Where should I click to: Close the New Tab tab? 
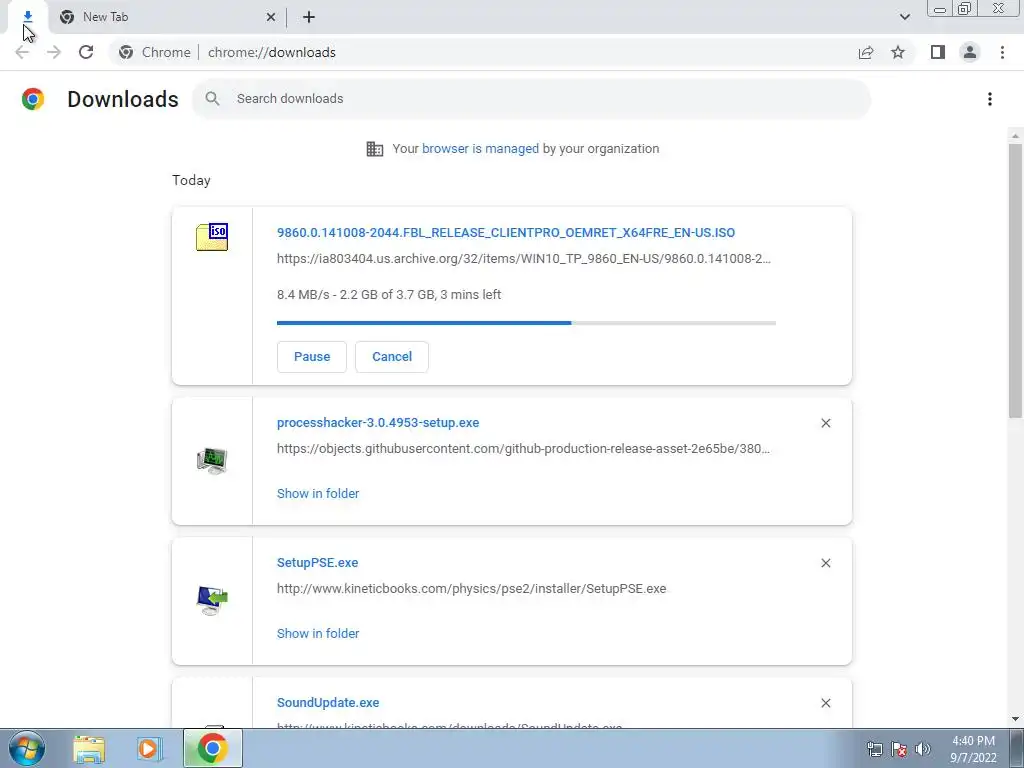pos(270,18)
